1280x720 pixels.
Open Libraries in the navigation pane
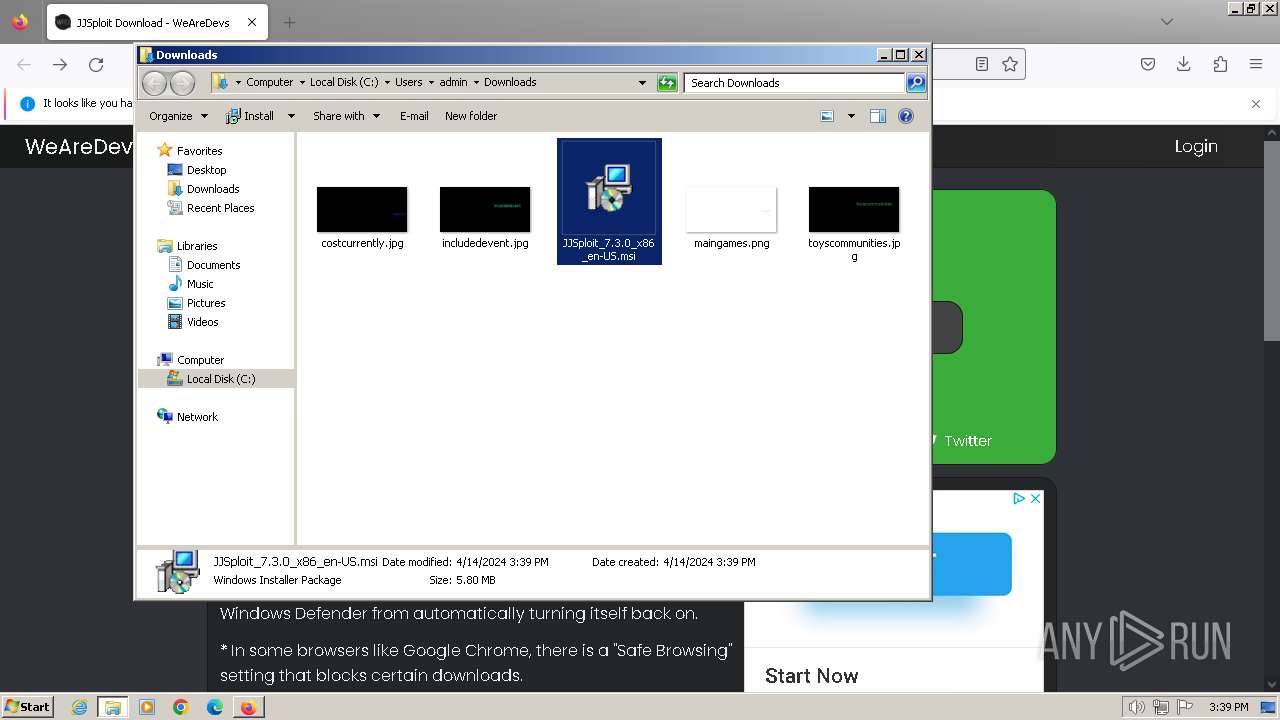[x=197, y=246]
